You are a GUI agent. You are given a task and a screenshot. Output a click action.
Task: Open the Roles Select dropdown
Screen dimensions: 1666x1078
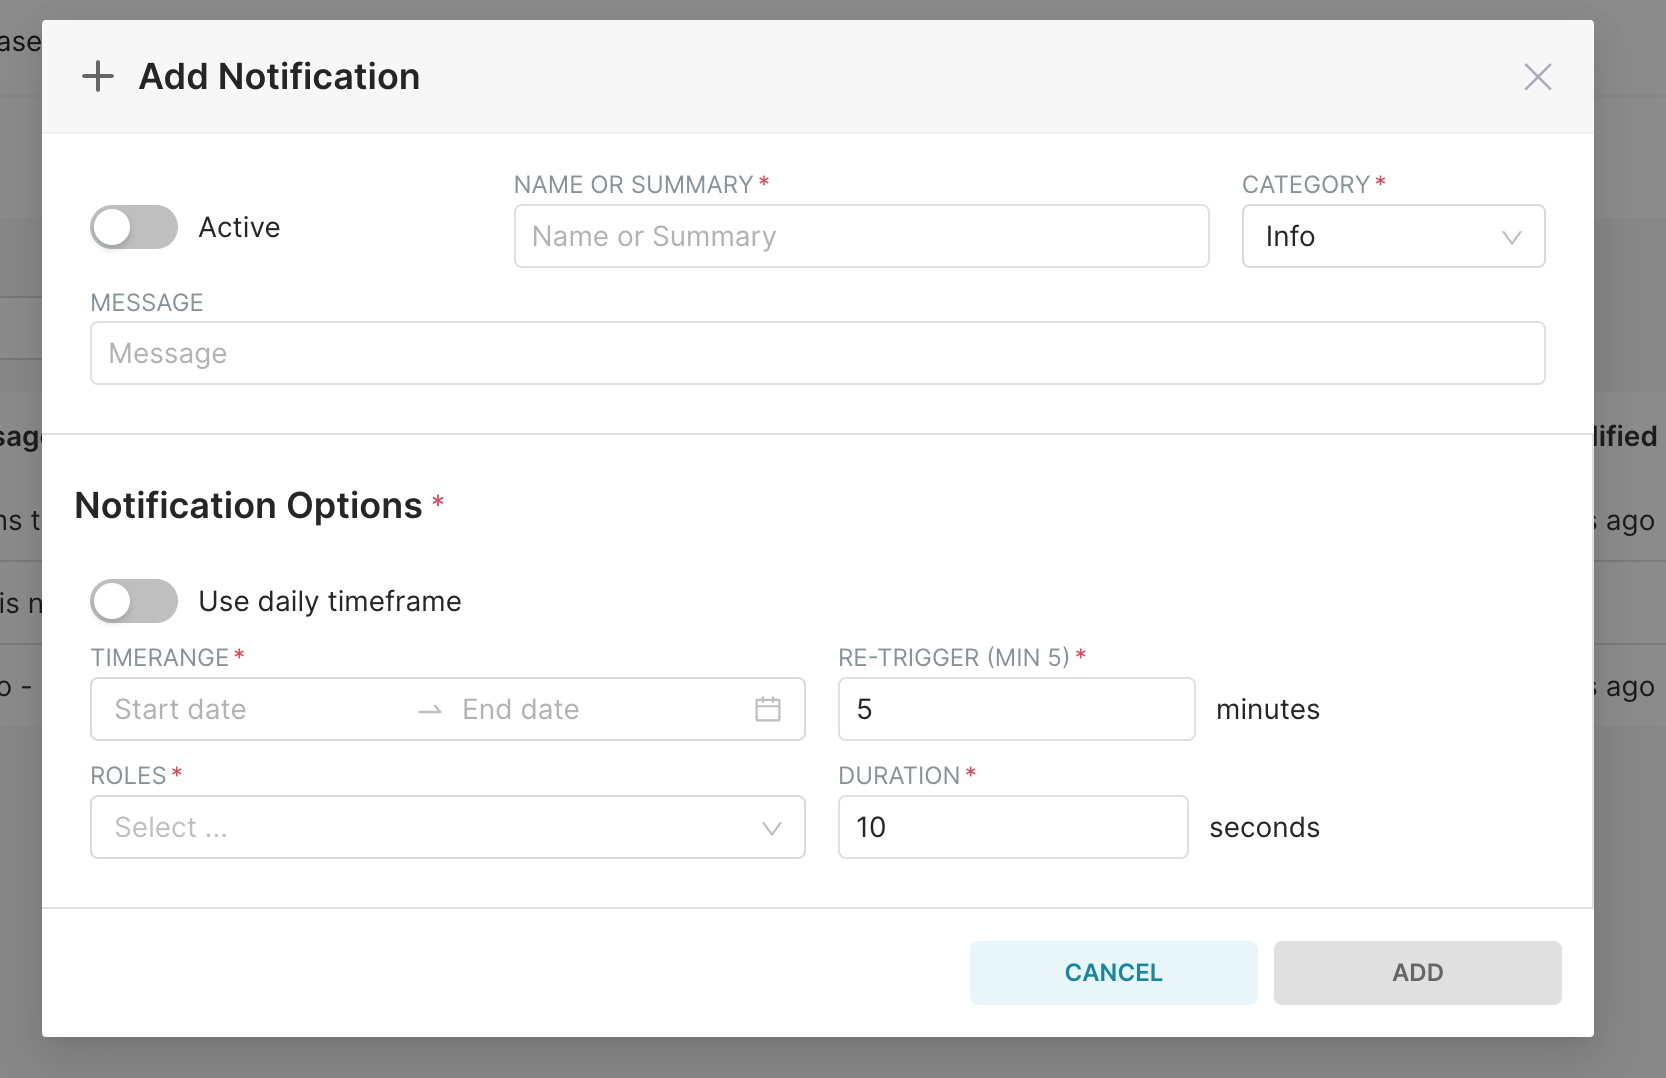[447, 828]
